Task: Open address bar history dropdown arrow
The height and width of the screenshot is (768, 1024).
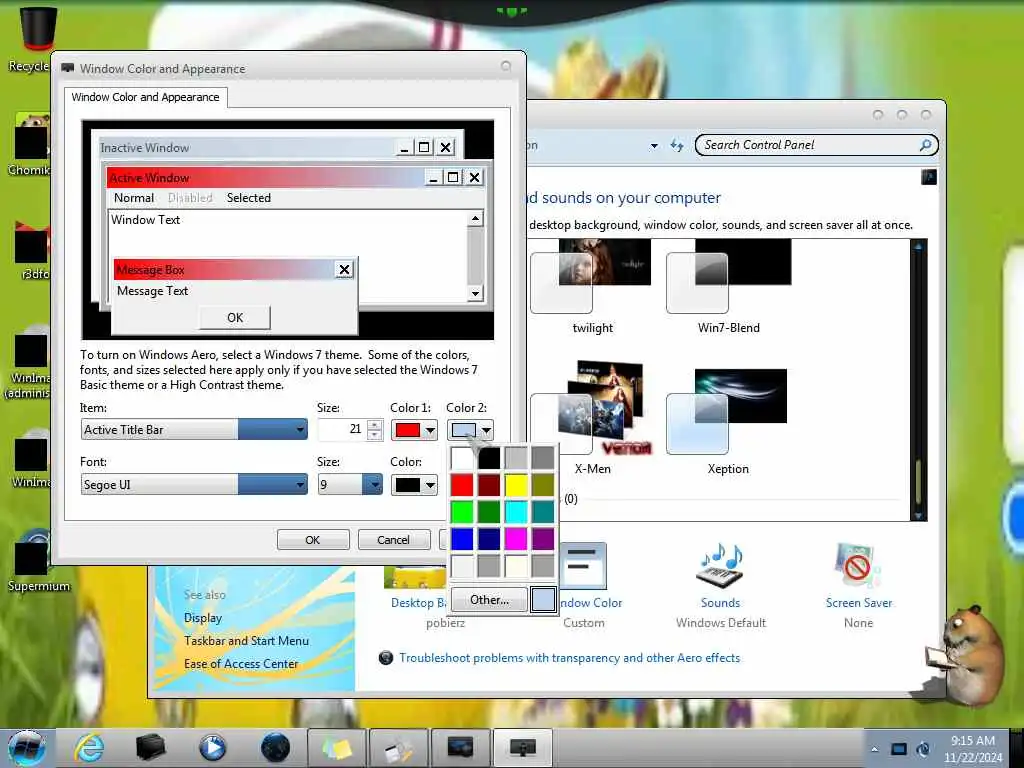Action: tap(654, 146)
